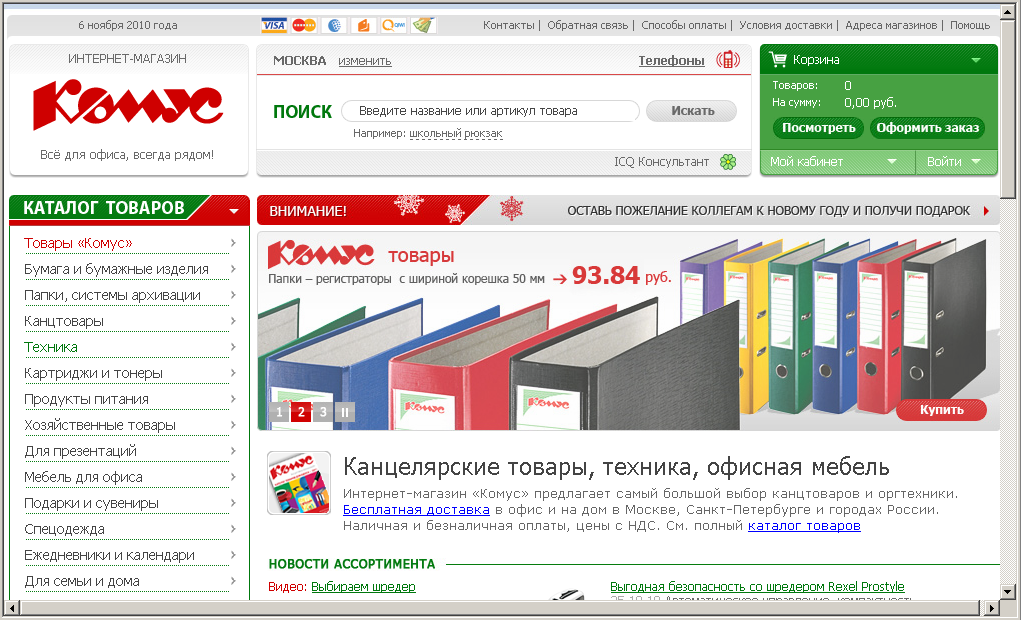Open the Выбираем шредер video link
1021x620 pixels.
pyautogui.click(x=363, y=586)
